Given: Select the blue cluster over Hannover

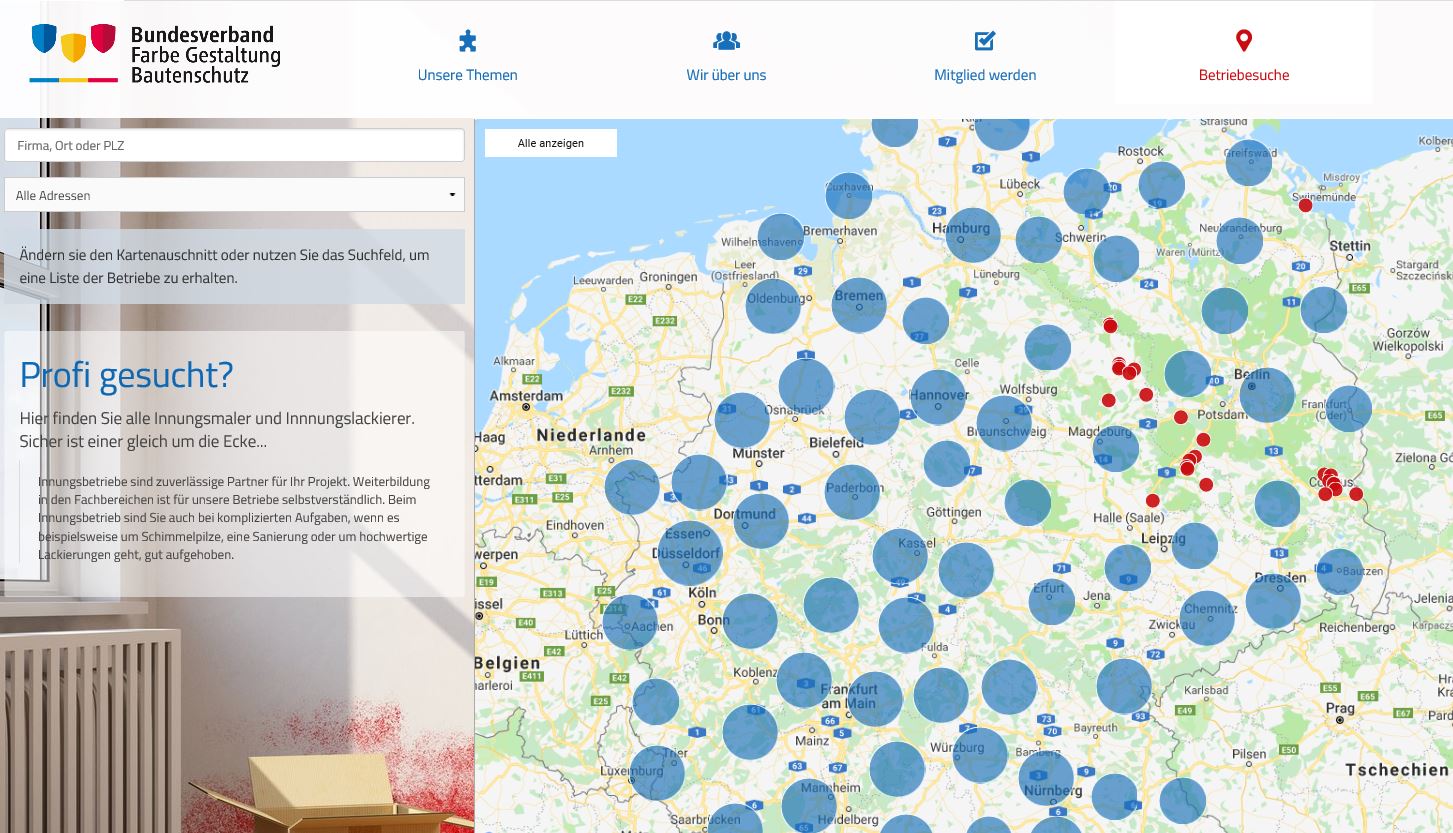Looking at the screenshot, I should point(938,397).
